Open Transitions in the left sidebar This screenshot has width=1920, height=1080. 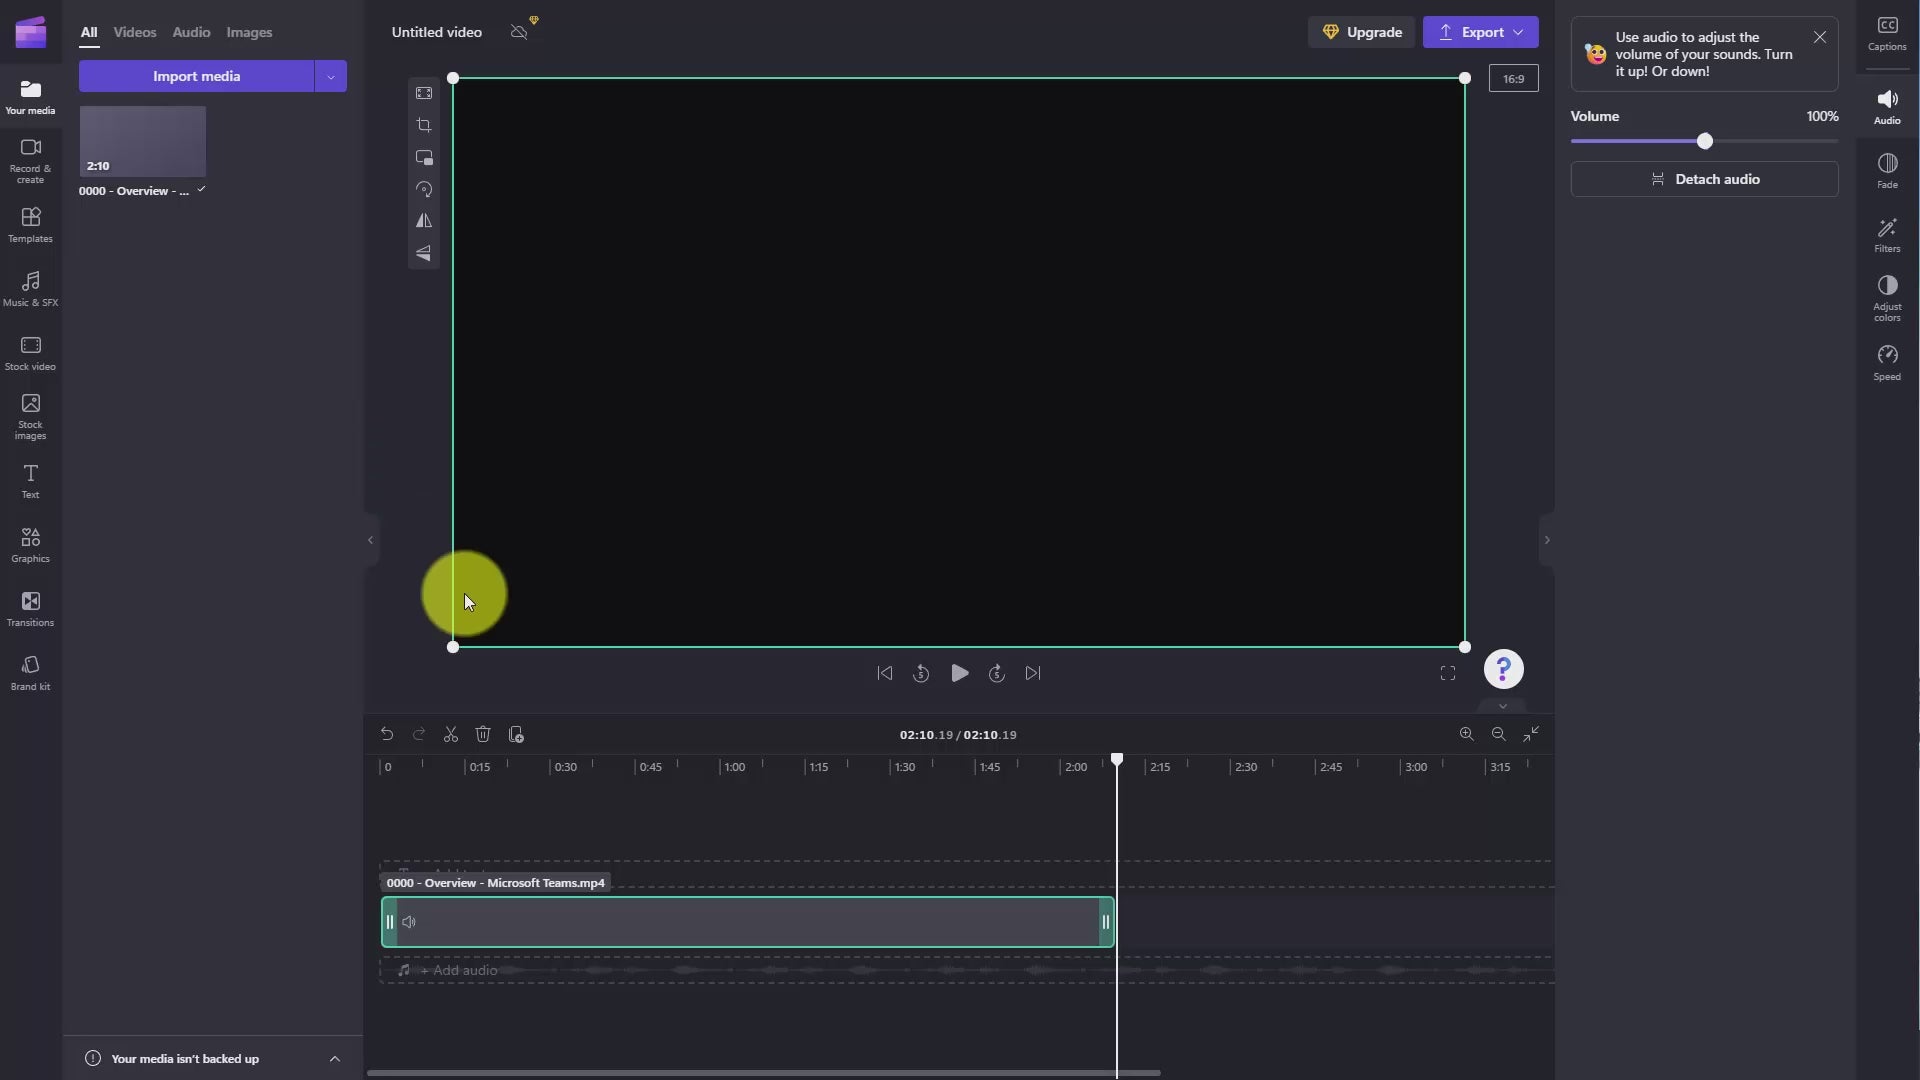pyautogui.click(x=30, y=608)
